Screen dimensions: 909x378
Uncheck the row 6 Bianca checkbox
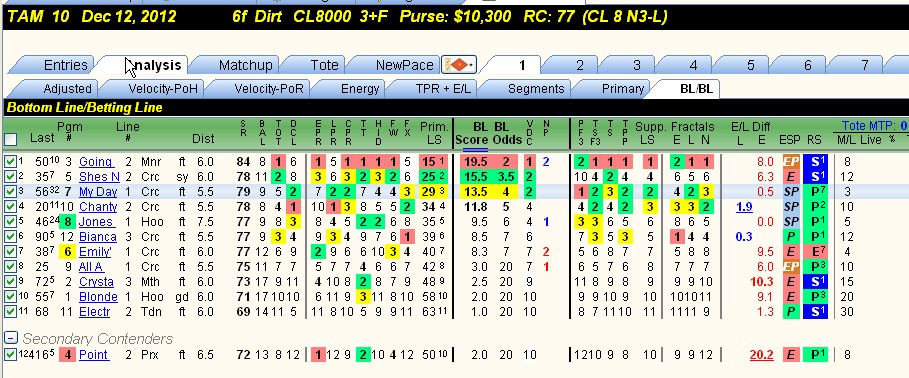click(x=10, y=237)
